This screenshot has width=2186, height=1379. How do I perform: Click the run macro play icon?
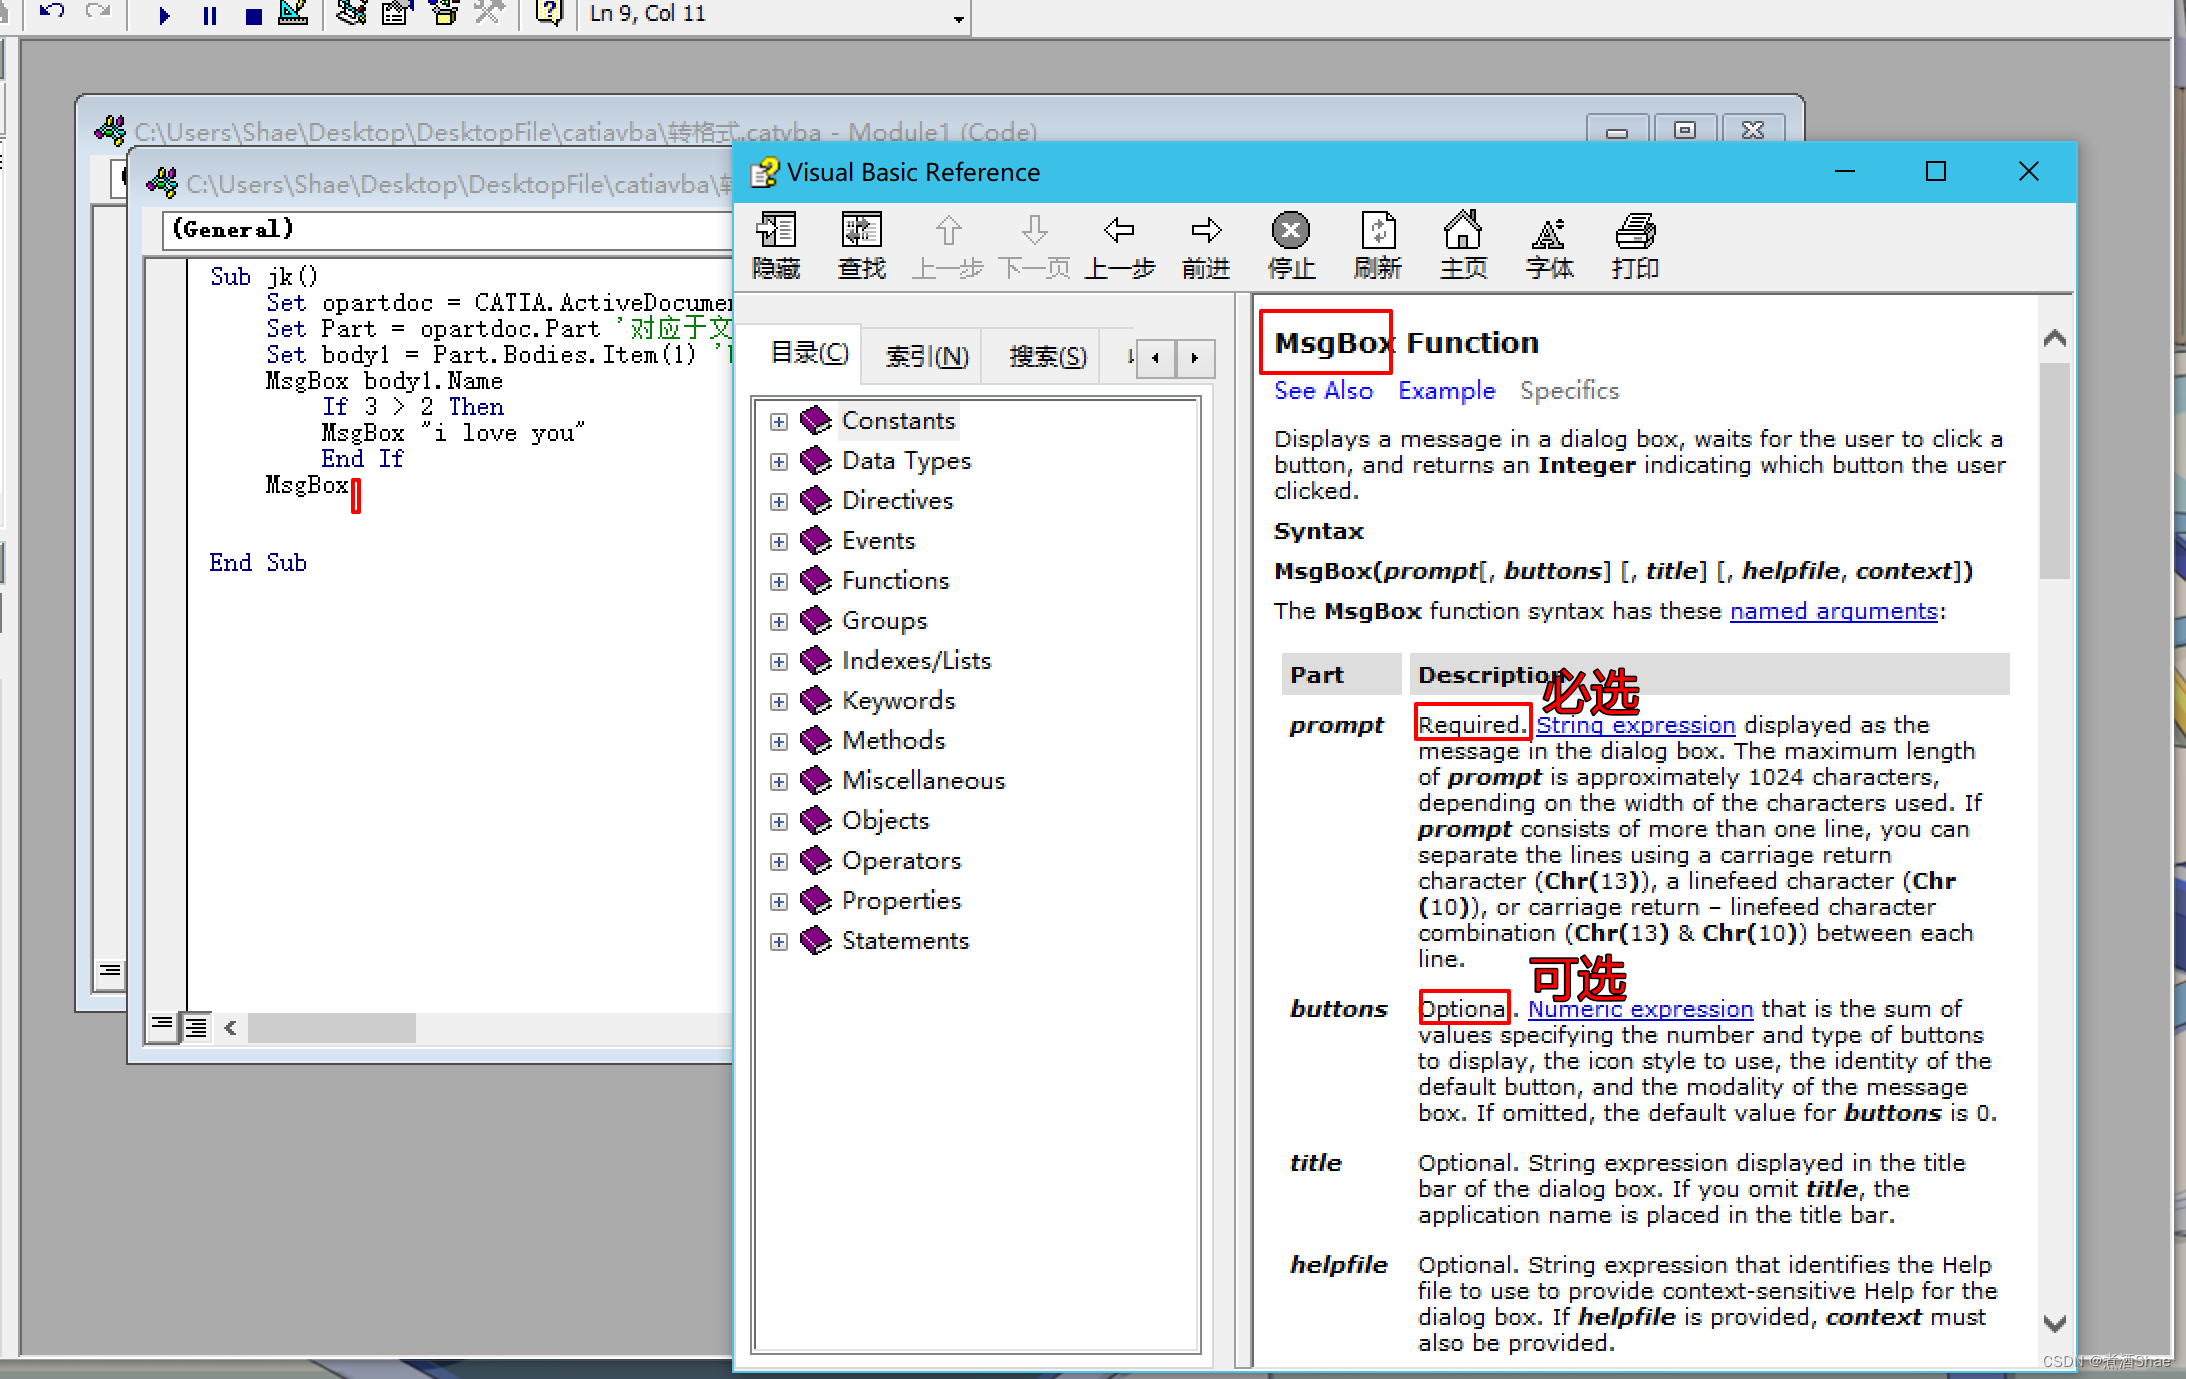point(164,15)
